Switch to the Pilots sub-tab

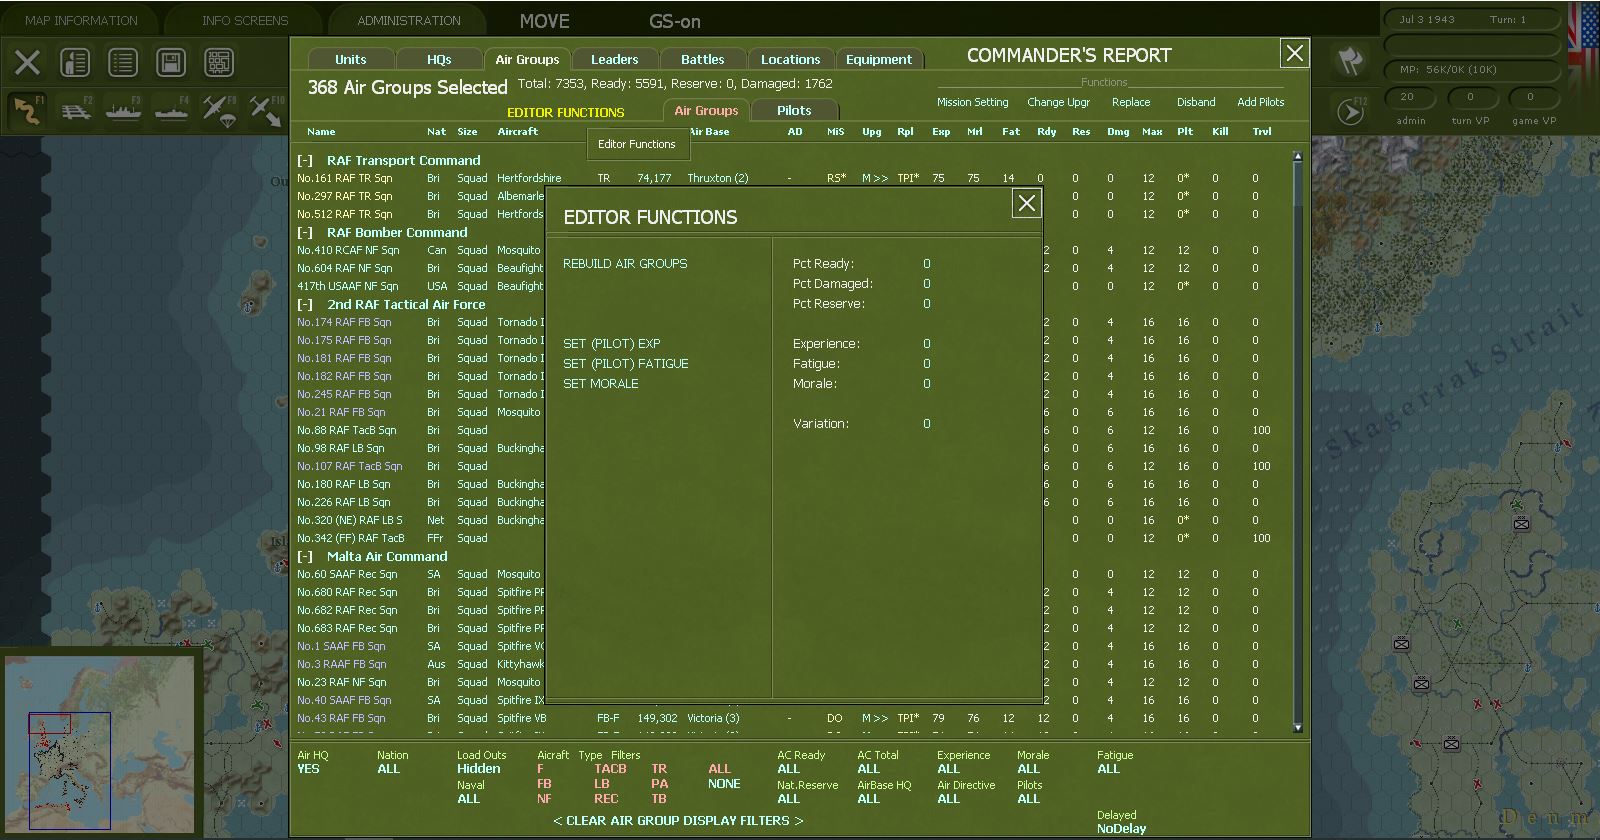(x=794, y=110)
